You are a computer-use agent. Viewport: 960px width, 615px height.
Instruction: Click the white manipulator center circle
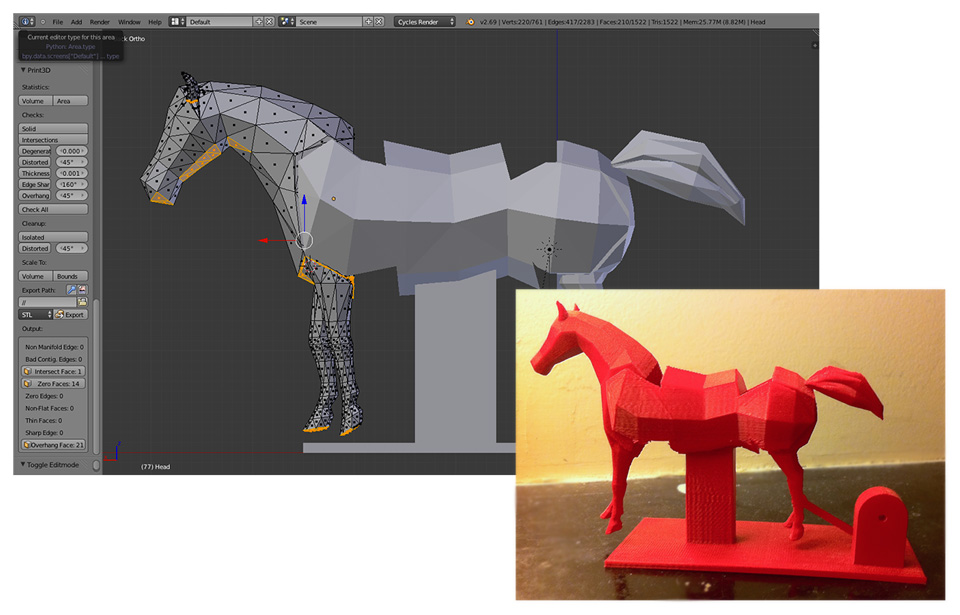[304, 240]
